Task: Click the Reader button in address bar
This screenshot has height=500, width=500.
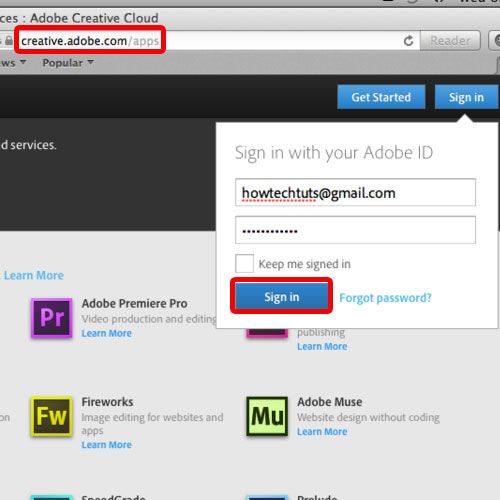Action: tap(450, 41)
